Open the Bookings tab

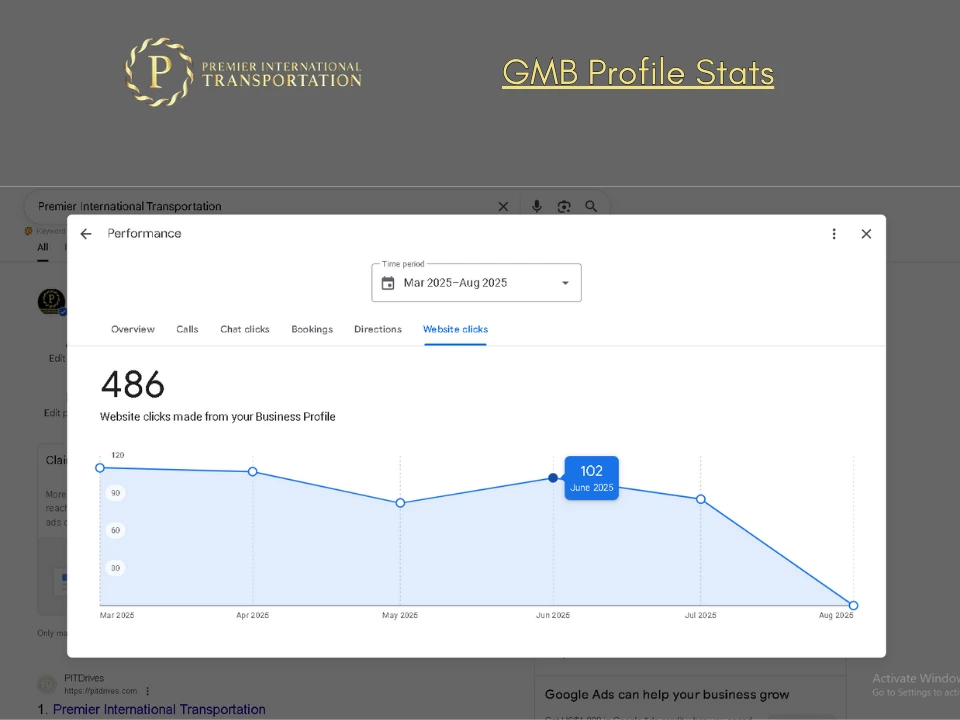(312, 329)
